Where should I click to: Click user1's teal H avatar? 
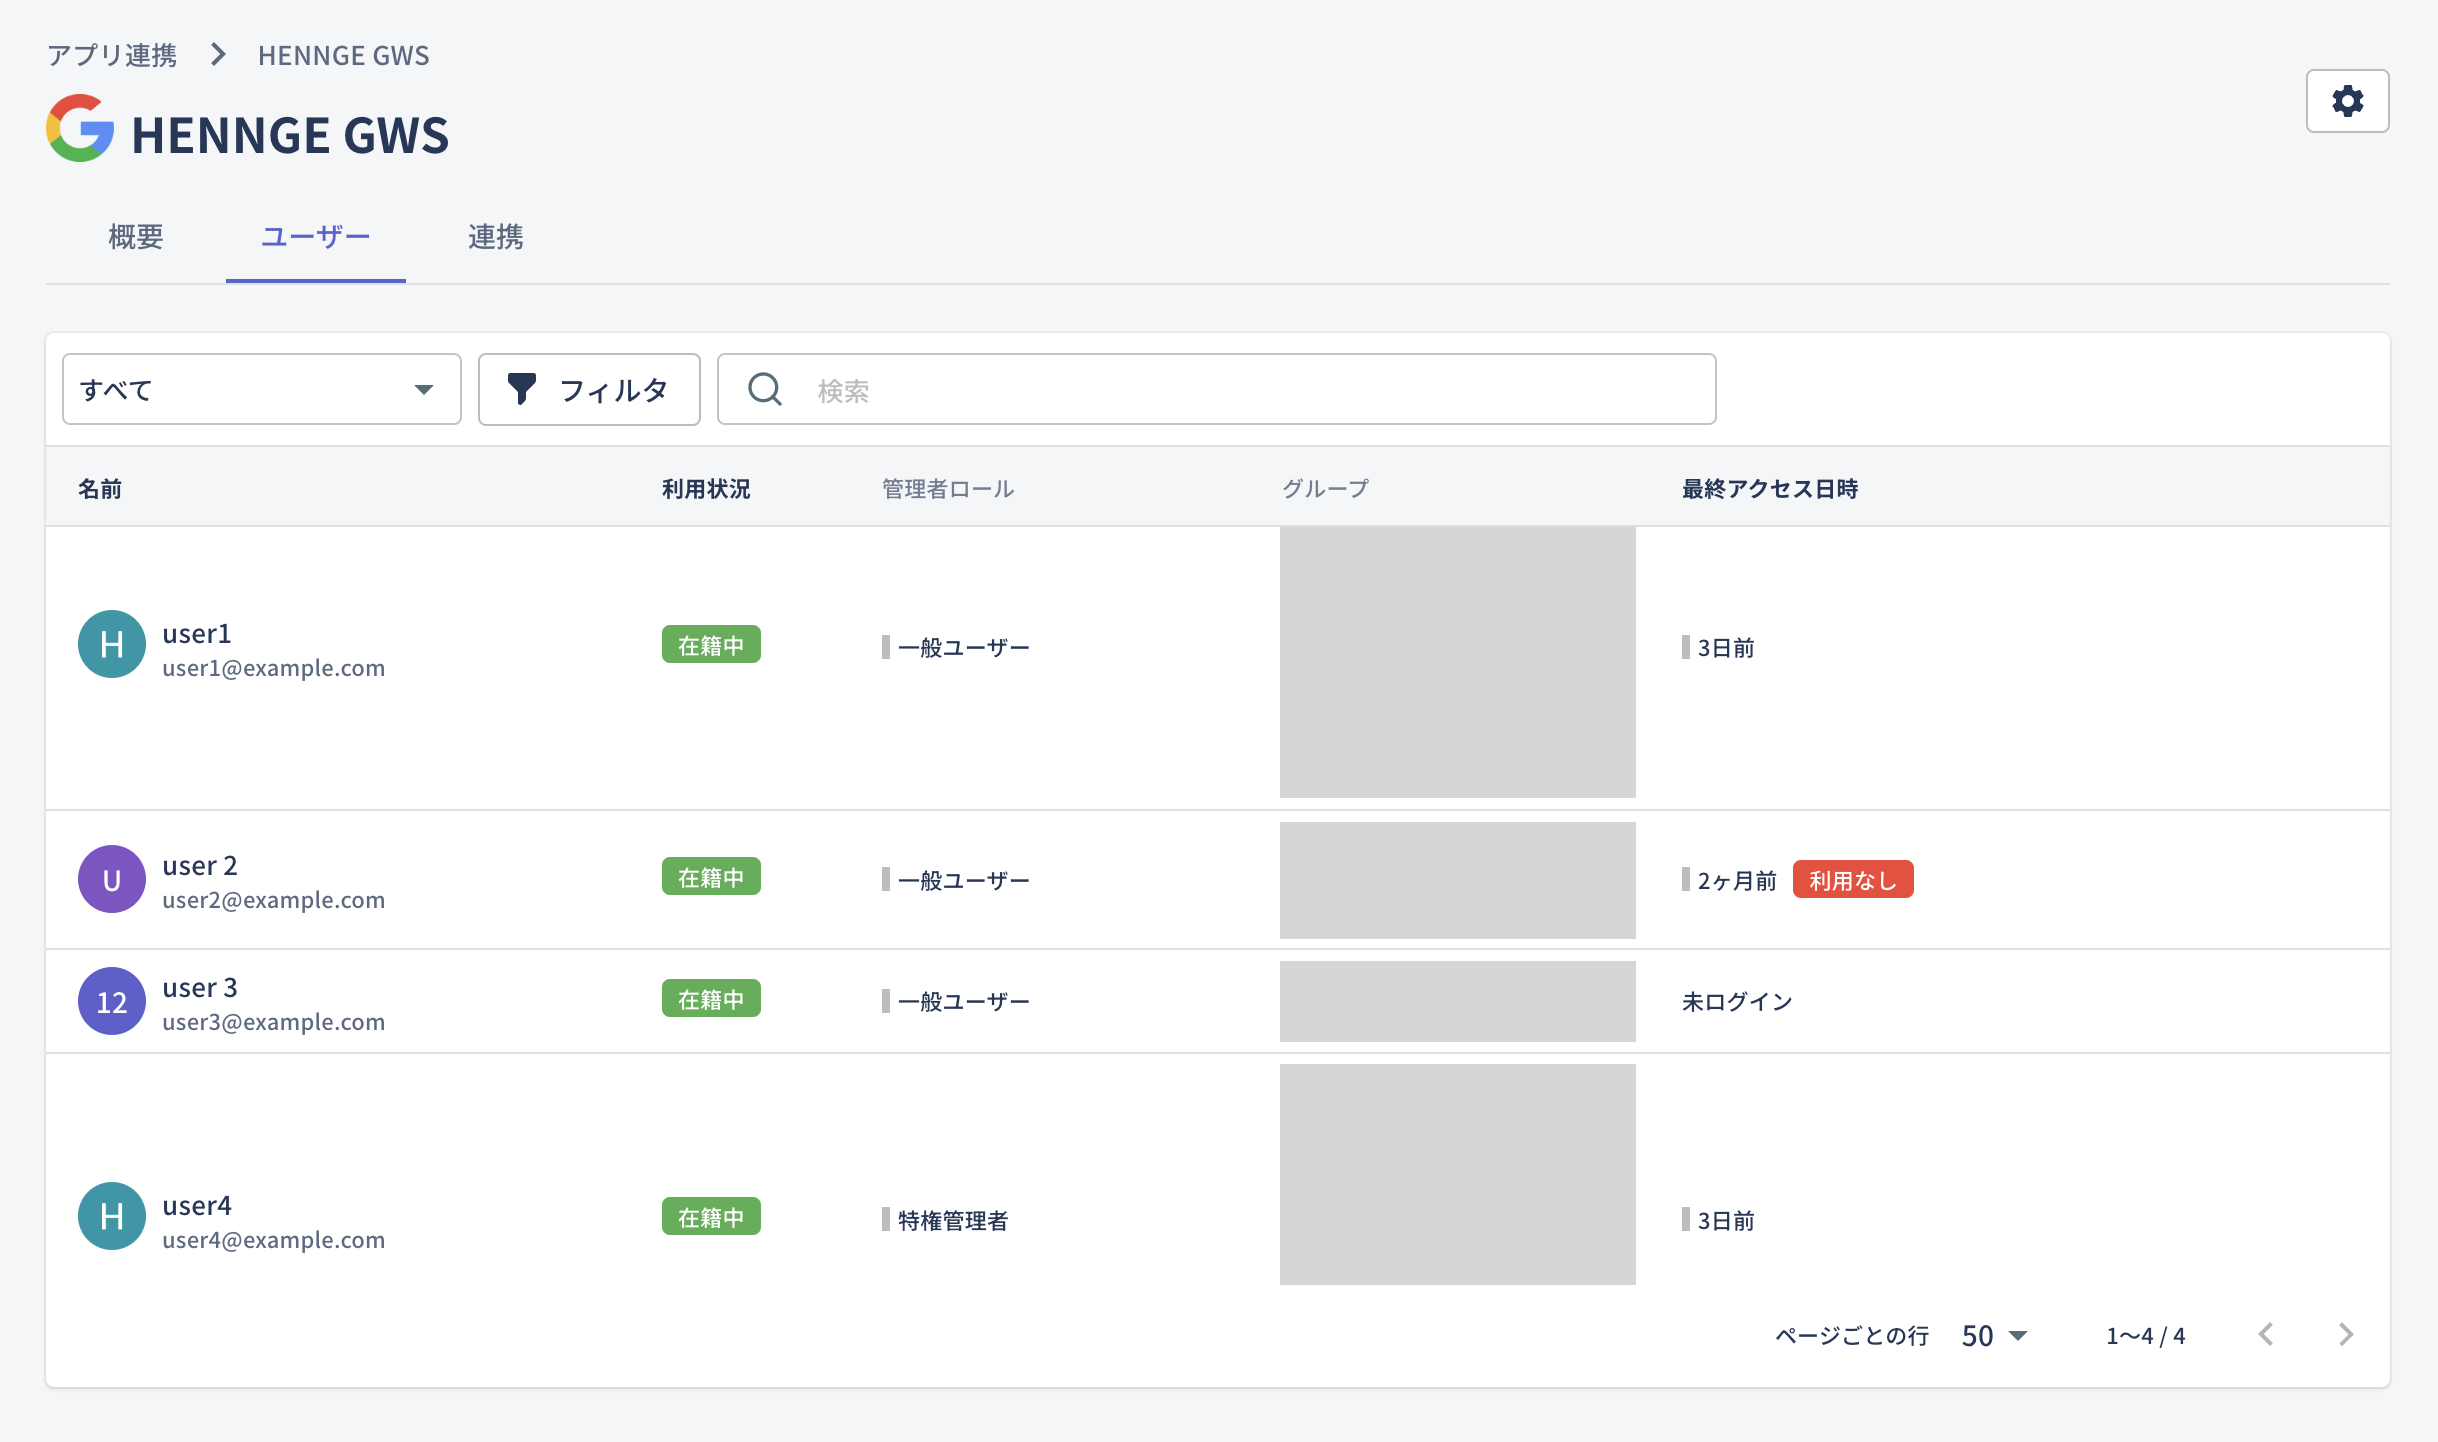112,644
